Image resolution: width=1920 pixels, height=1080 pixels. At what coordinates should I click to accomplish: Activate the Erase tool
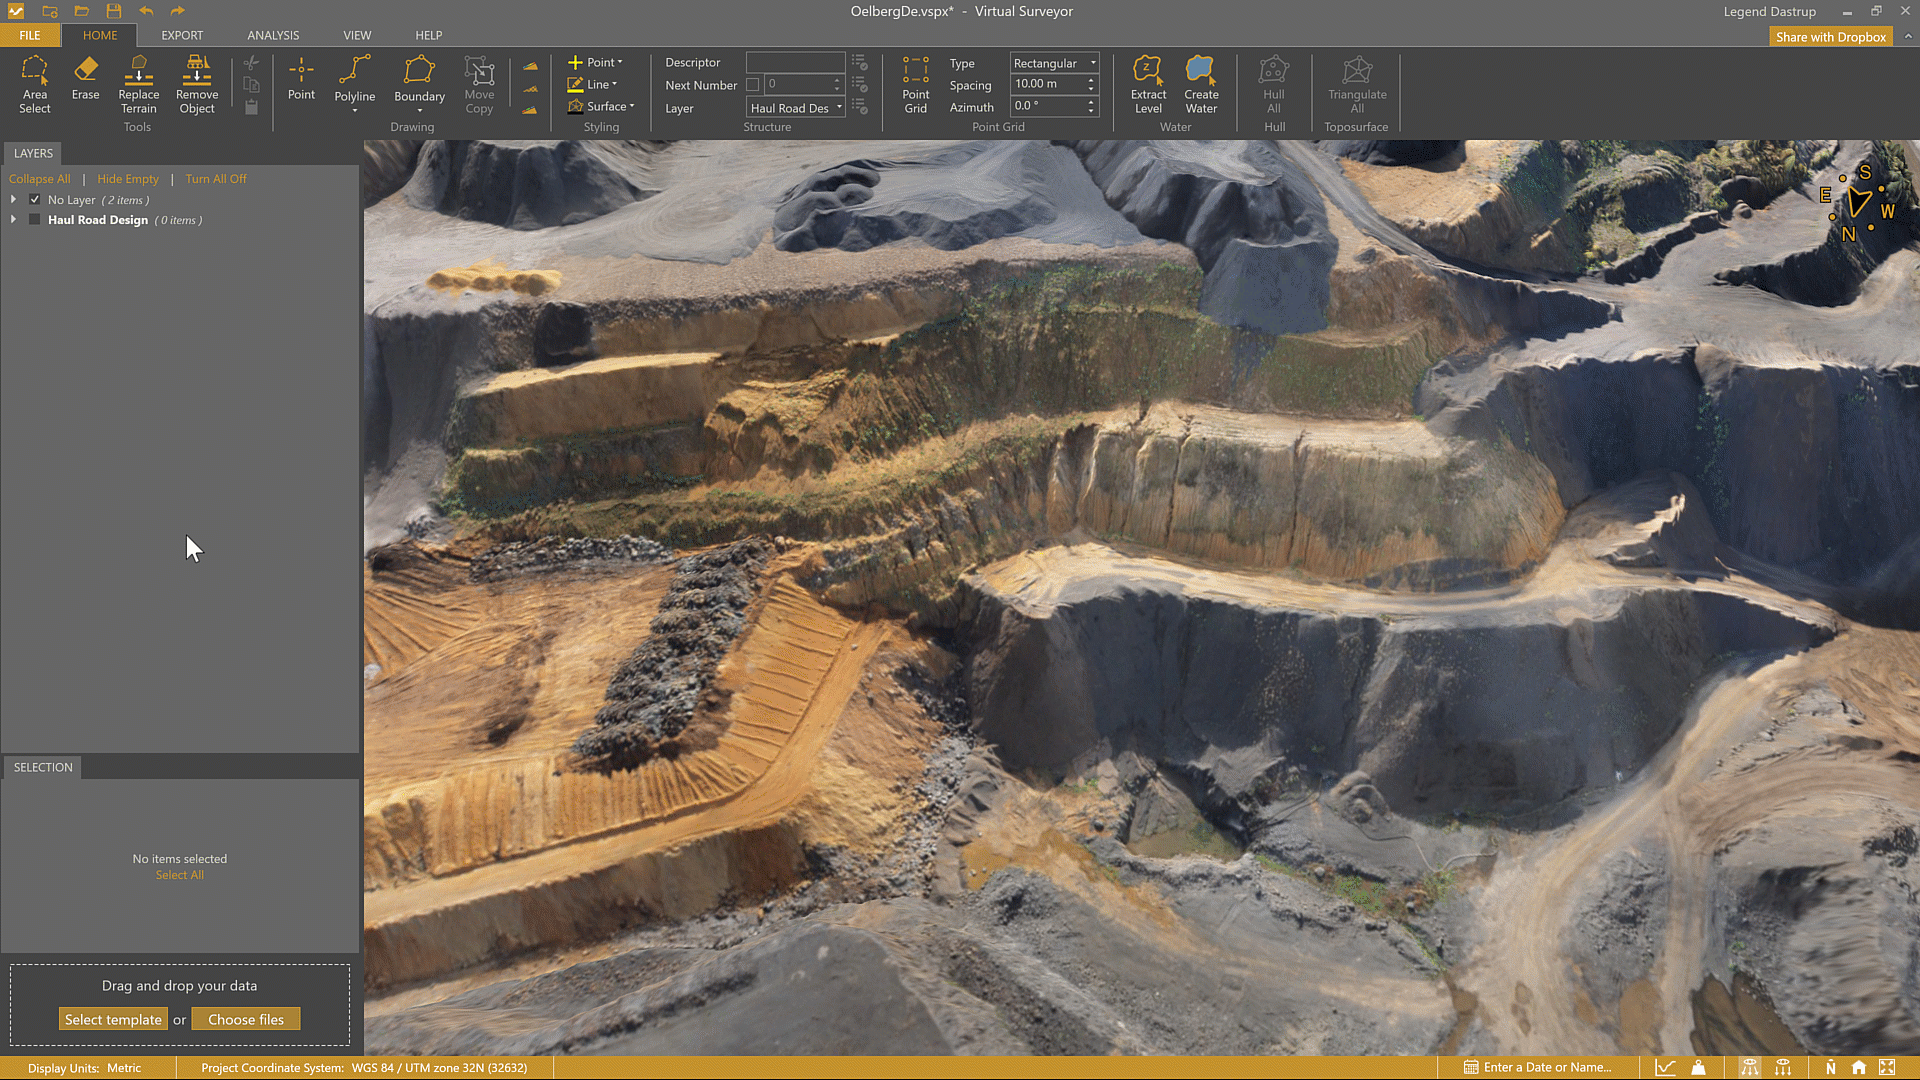(x=85, y=78)
